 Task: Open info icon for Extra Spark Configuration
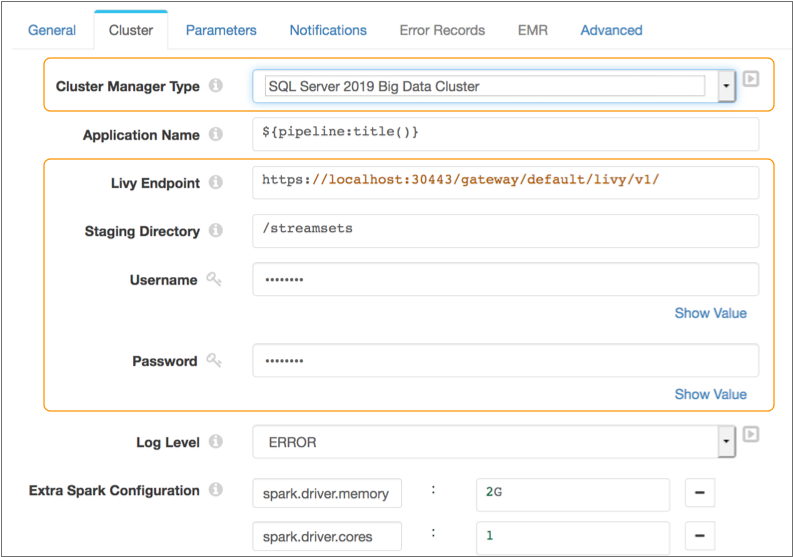[x=216, y=490]
